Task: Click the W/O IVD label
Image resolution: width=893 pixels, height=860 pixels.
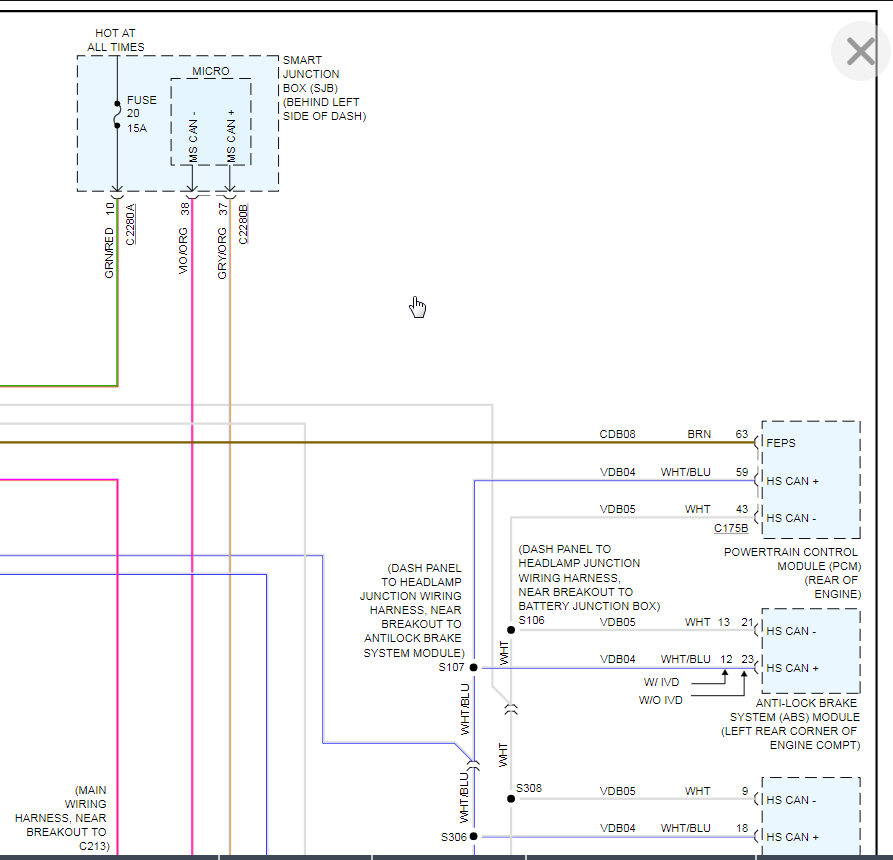Action: [x=660, y=700]
